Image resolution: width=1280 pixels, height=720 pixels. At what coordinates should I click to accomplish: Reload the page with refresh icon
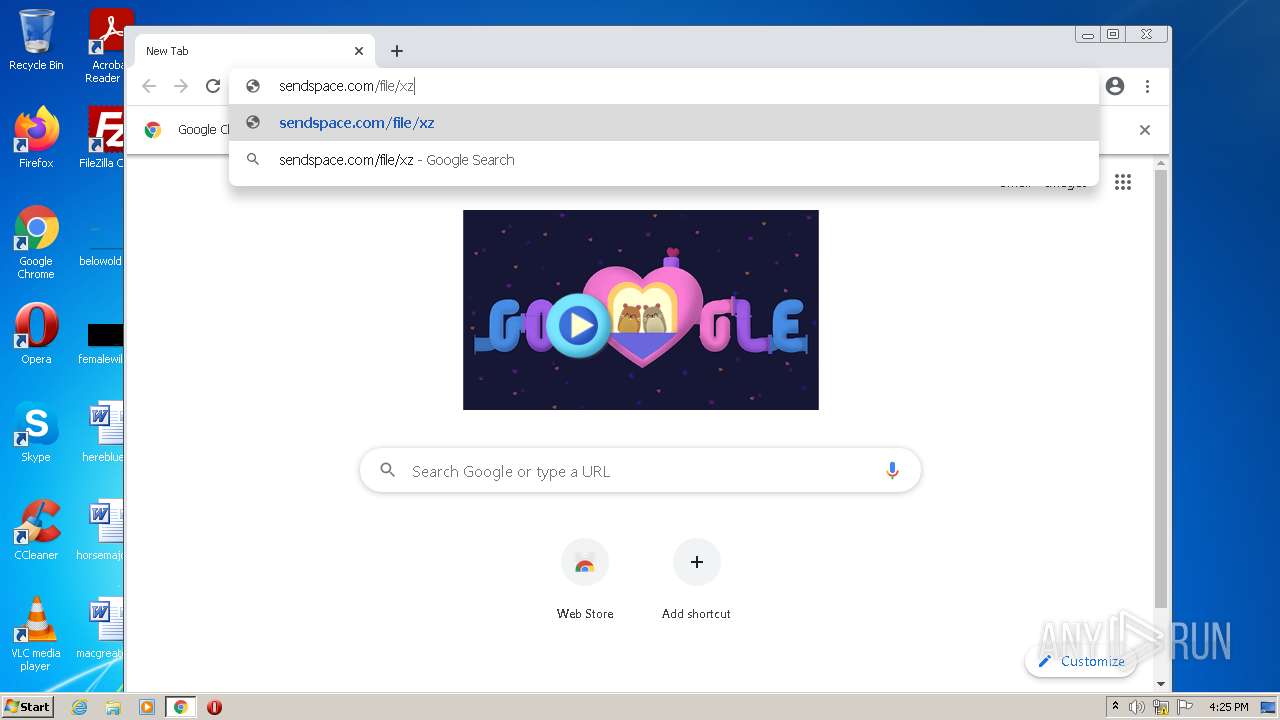click(213, 86)
